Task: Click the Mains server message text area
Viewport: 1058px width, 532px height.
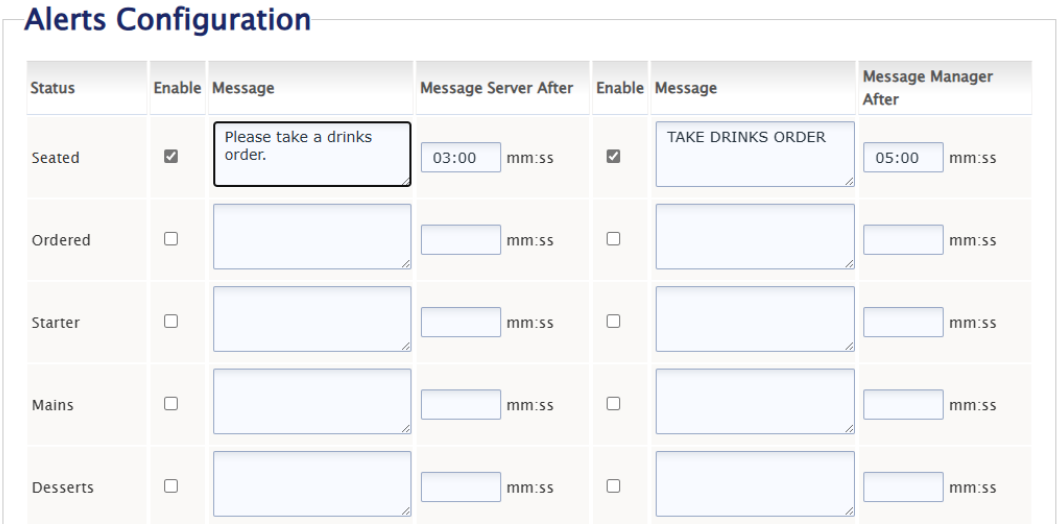Action: (311, 401)
